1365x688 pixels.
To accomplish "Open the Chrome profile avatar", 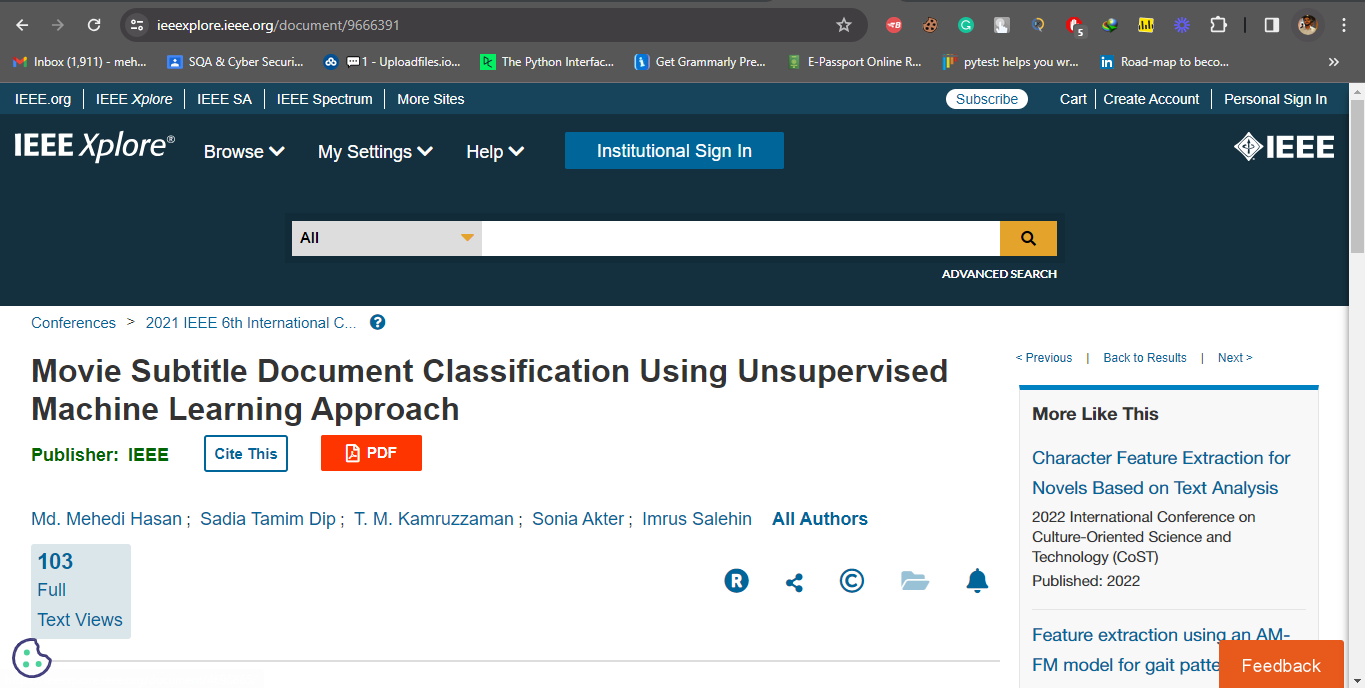I will 1307,25.
